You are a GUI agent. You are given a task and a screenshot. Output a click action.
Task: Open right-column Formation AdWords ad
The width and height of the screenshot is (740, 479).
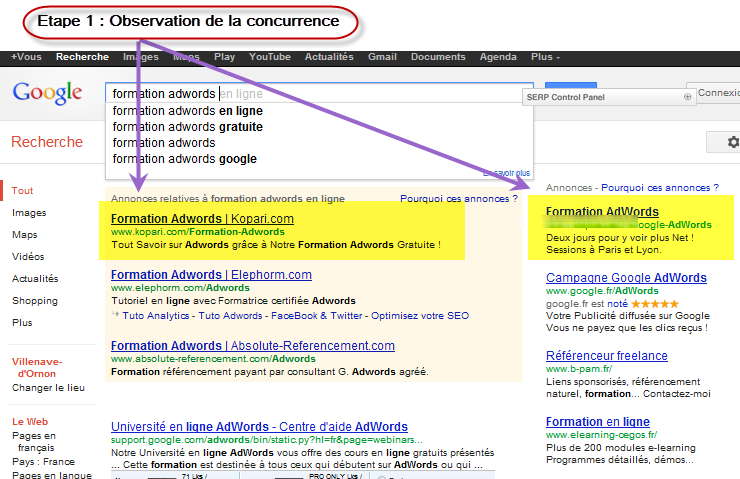[602, 211]
